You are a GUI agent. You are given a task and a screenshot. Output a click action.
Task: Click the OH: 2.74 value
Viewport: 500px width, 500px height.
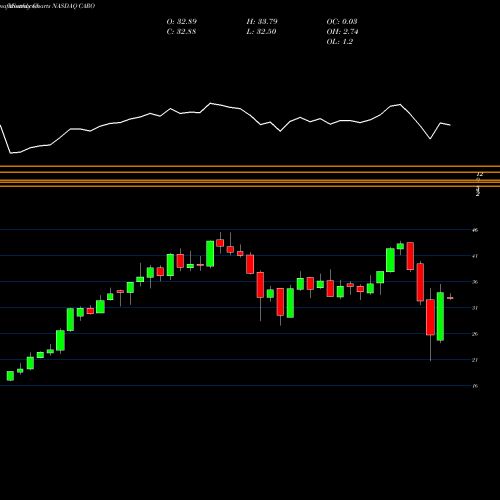click(342, 32)
